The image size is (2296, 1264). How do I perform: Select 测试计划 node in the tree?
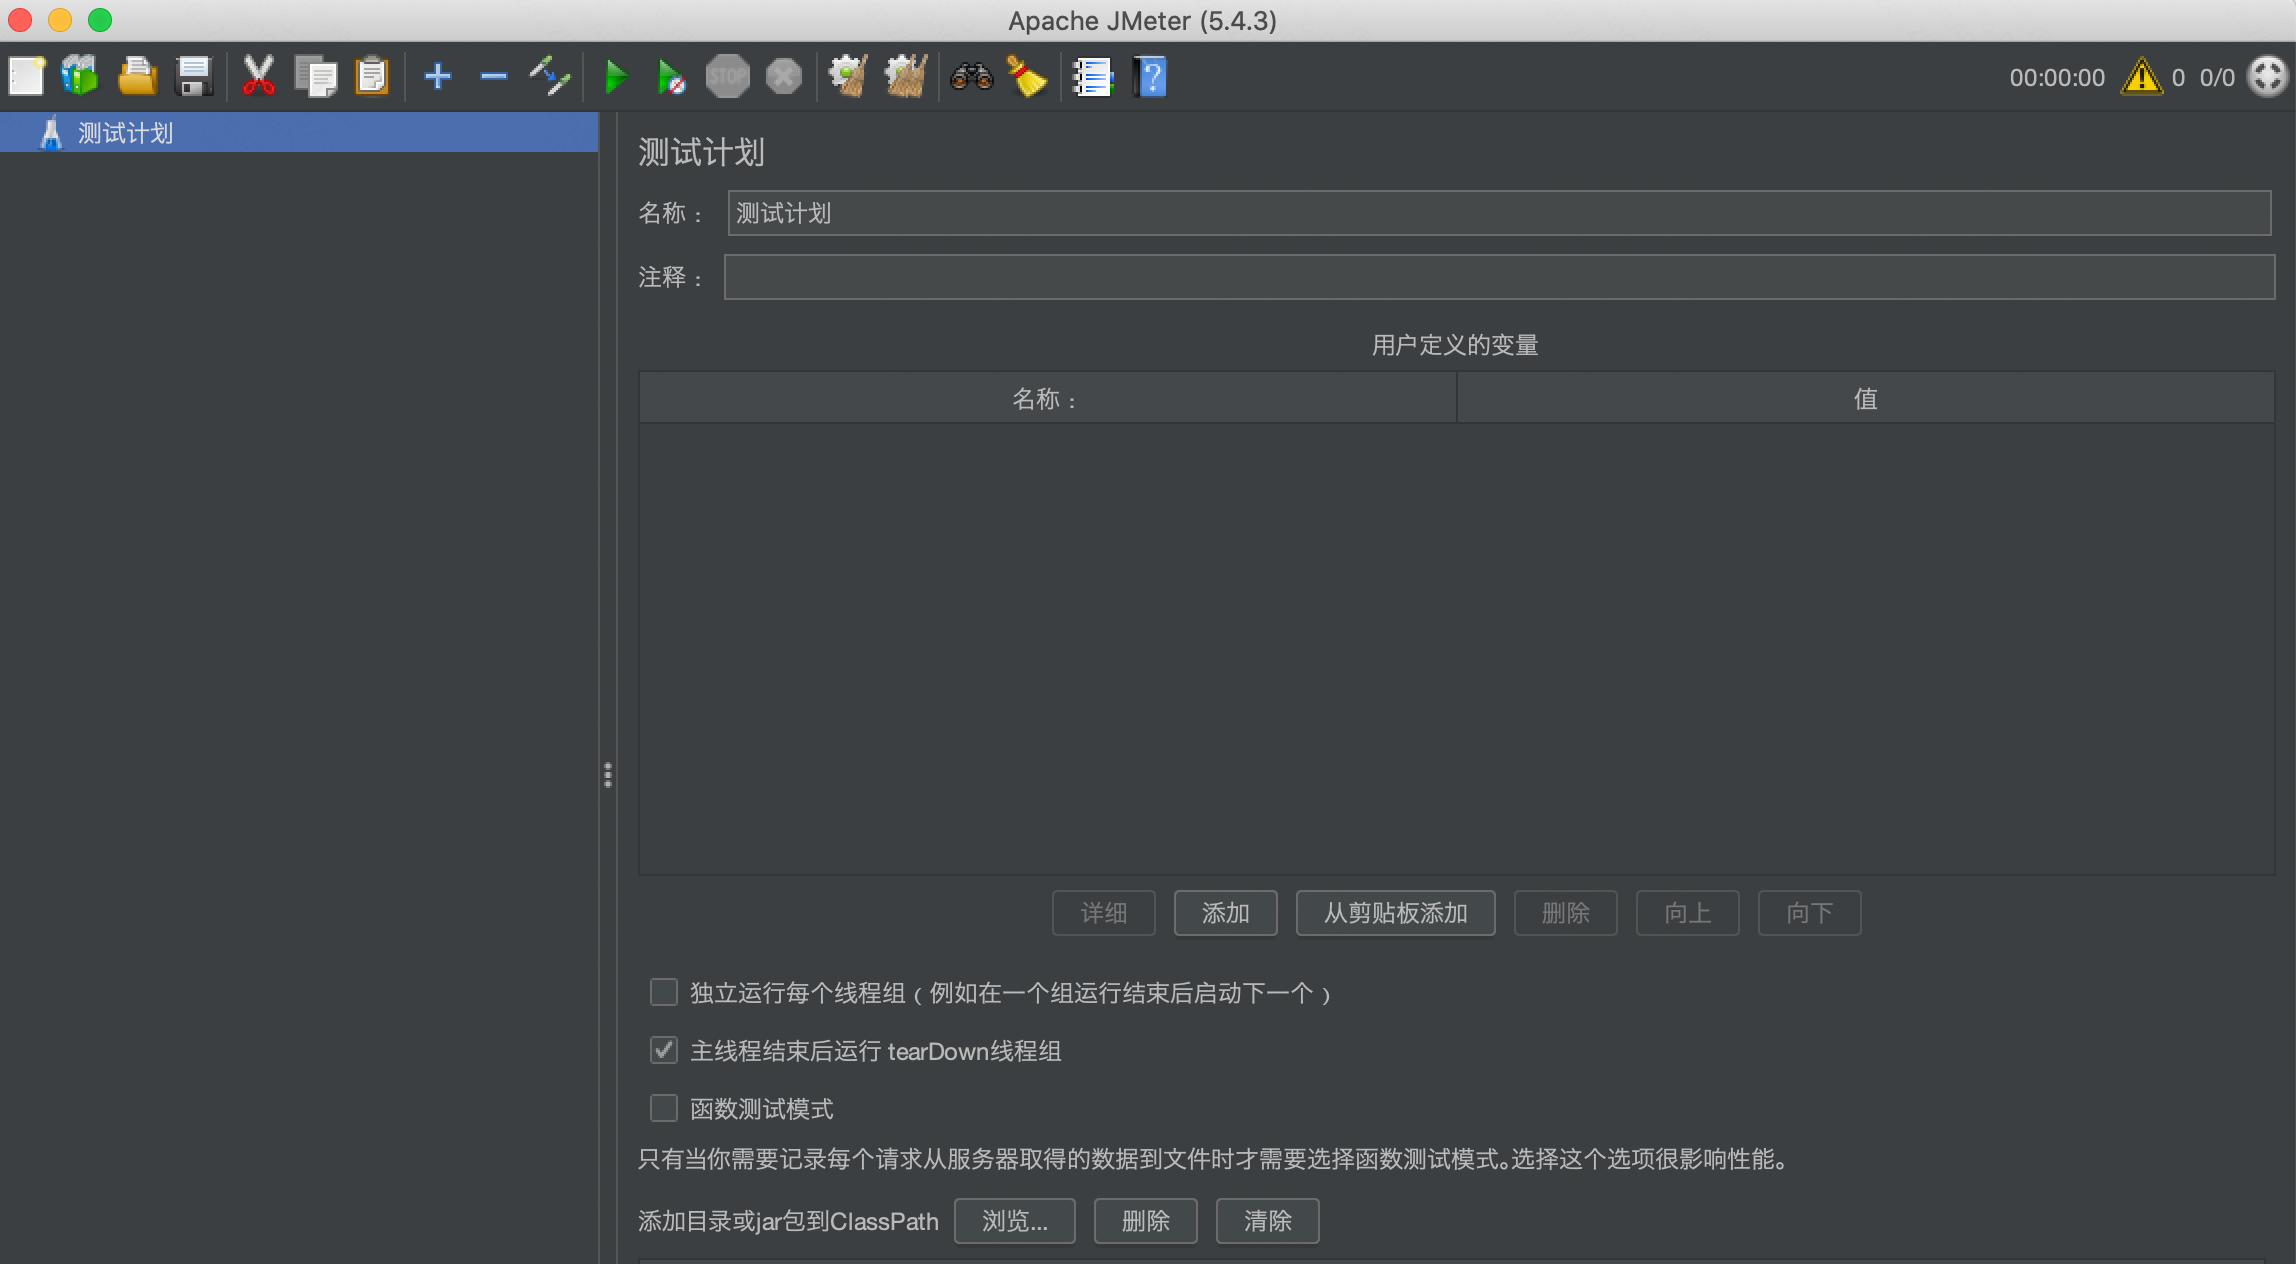click(x=299, y=133)
